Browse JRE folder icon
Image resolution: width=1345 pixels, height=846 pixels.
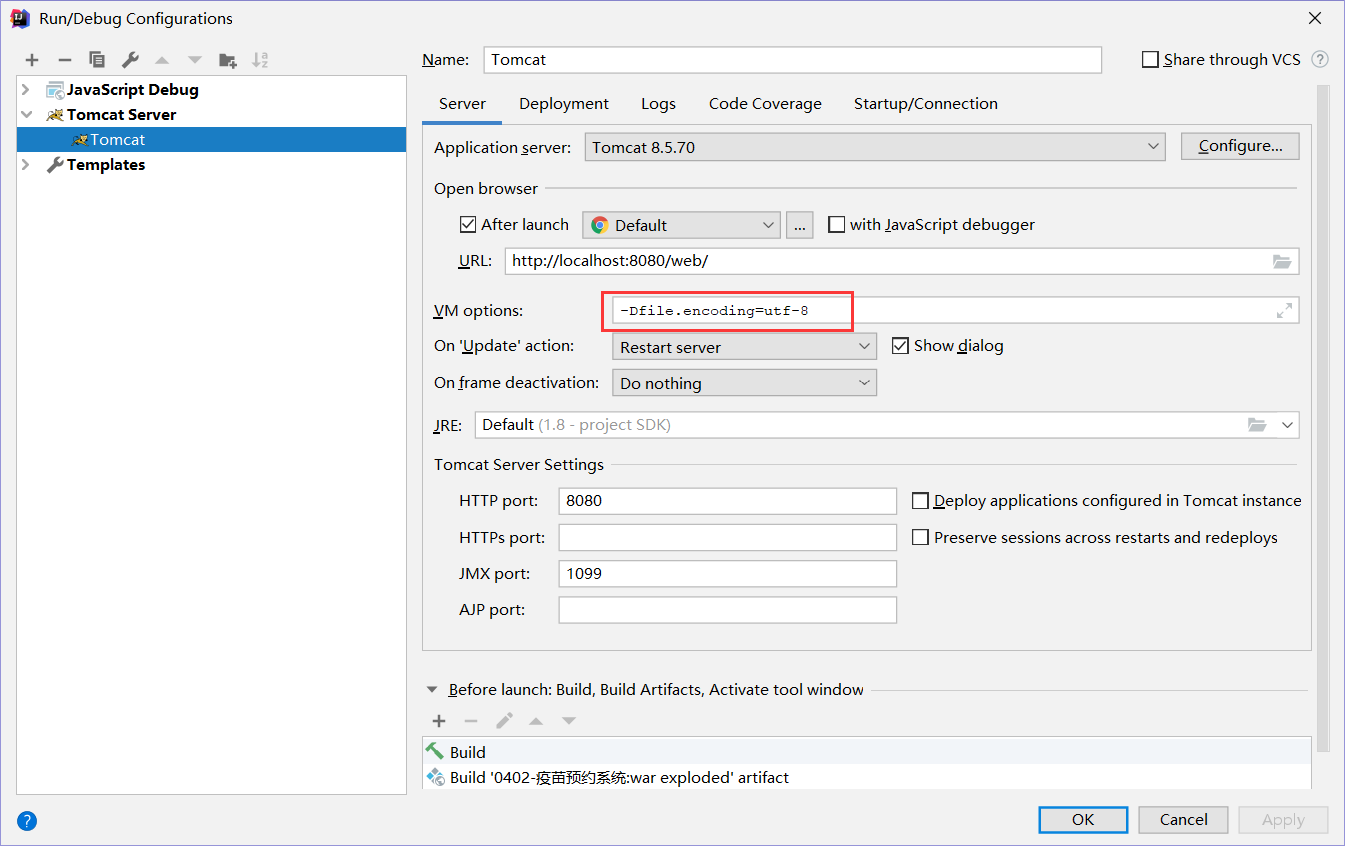1258,425
